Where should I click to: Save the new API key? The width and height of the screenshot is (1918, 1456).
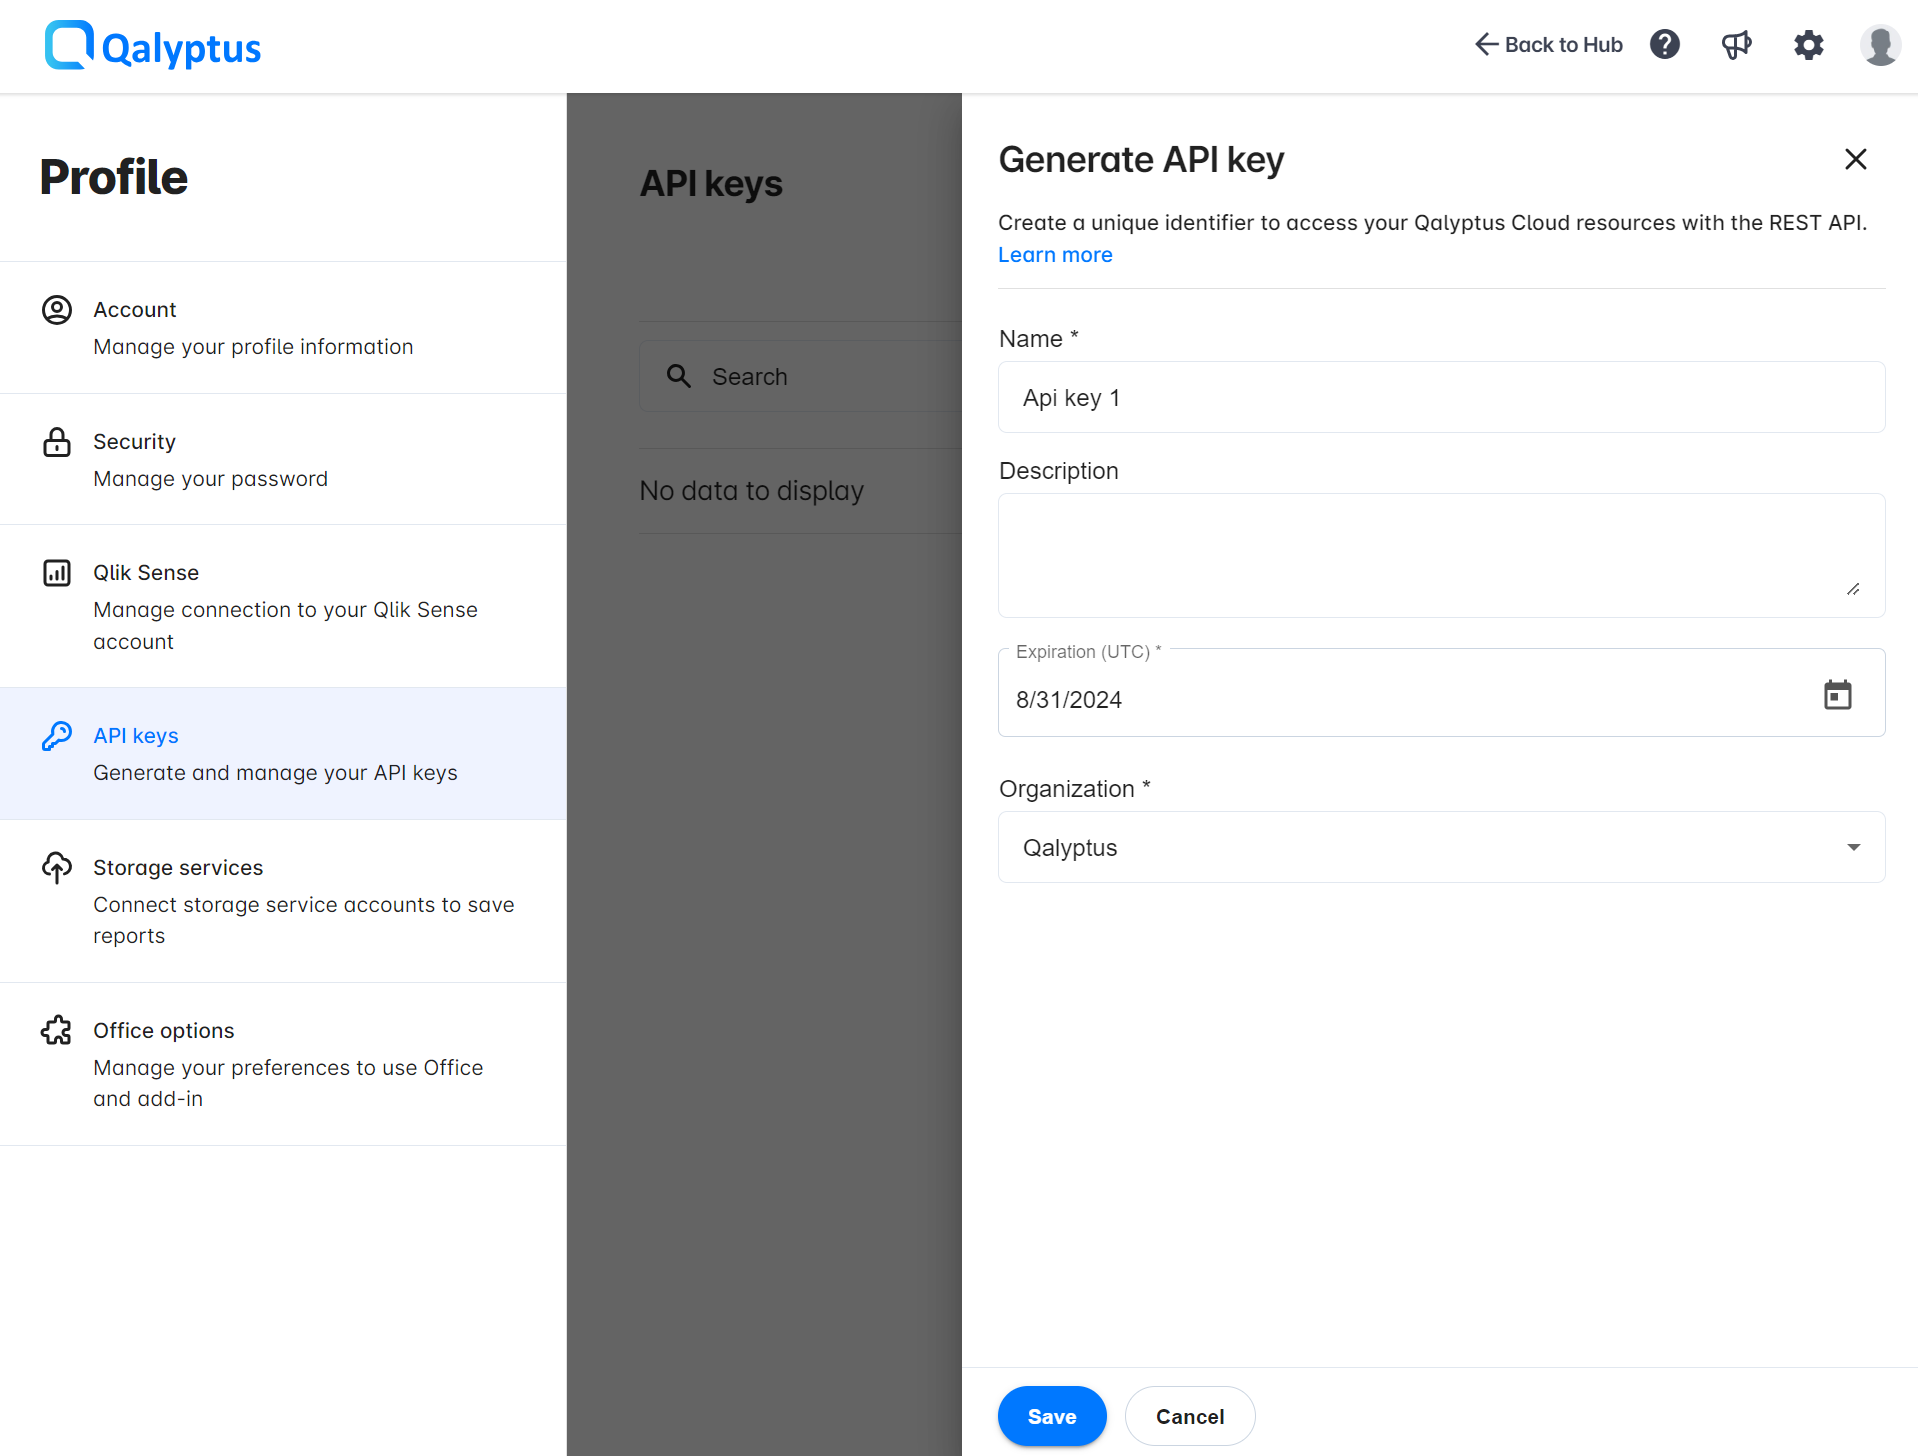pos(1051,1415)
